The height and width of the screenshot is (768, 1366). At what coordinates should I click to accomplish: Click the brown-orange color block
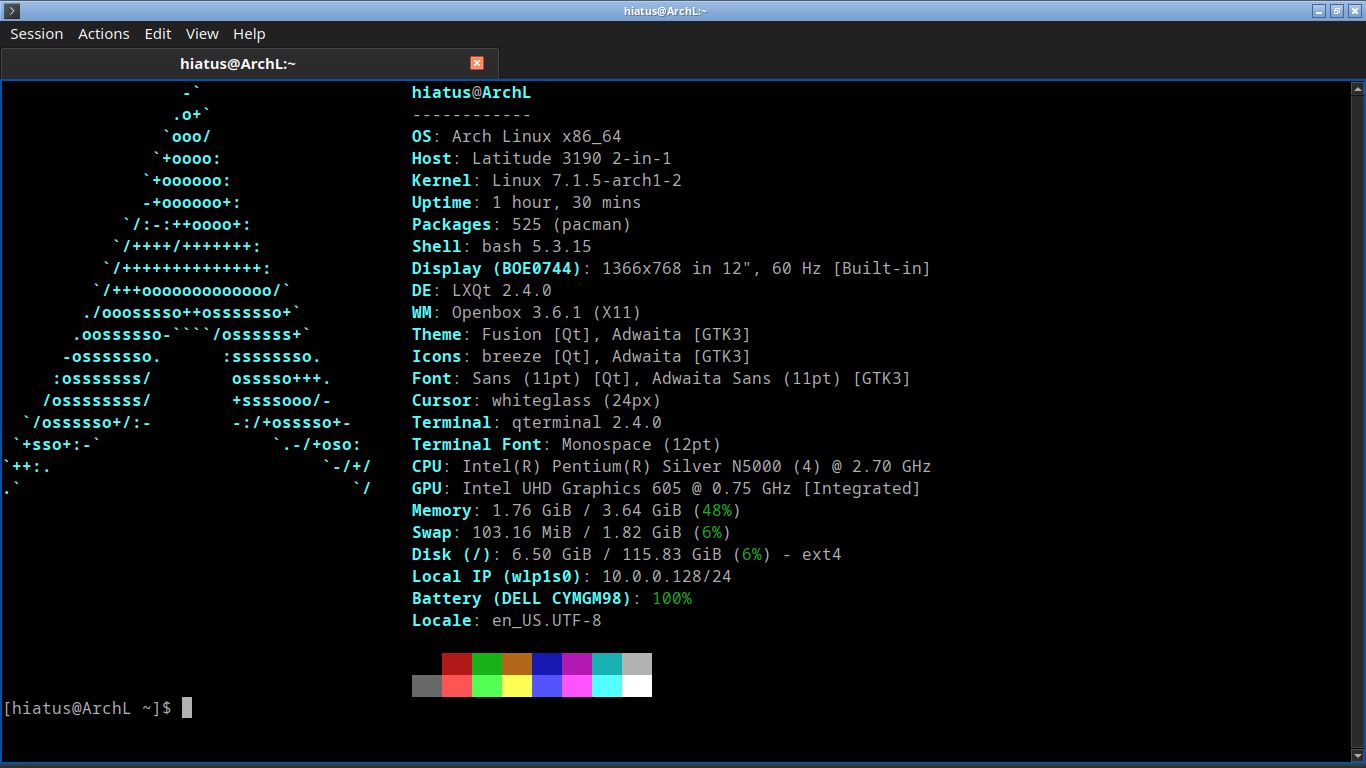[517, 664]
